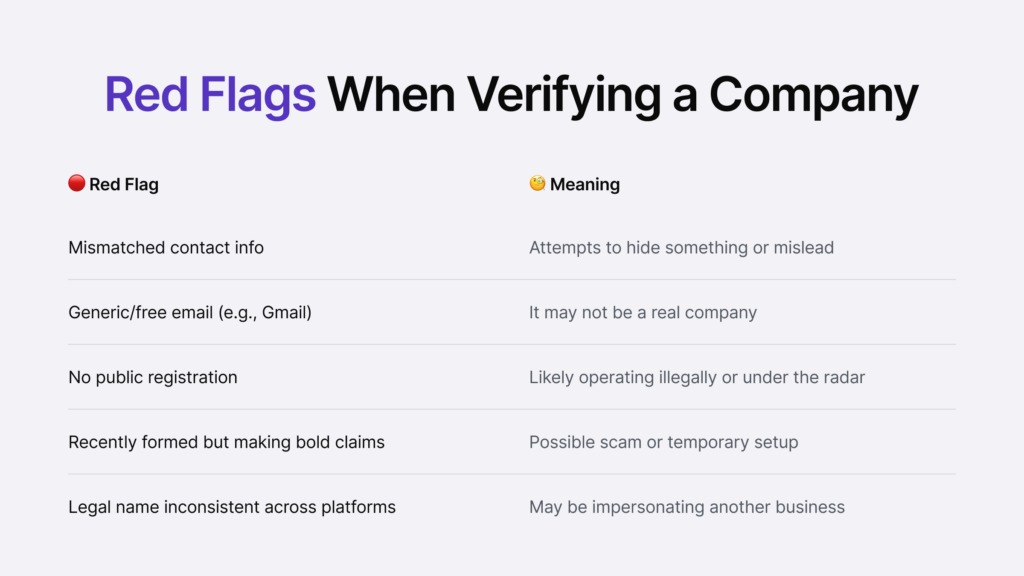Screen dimensions: 1024x576
Task: Select the Meaning column header
Action: (584, 184)
